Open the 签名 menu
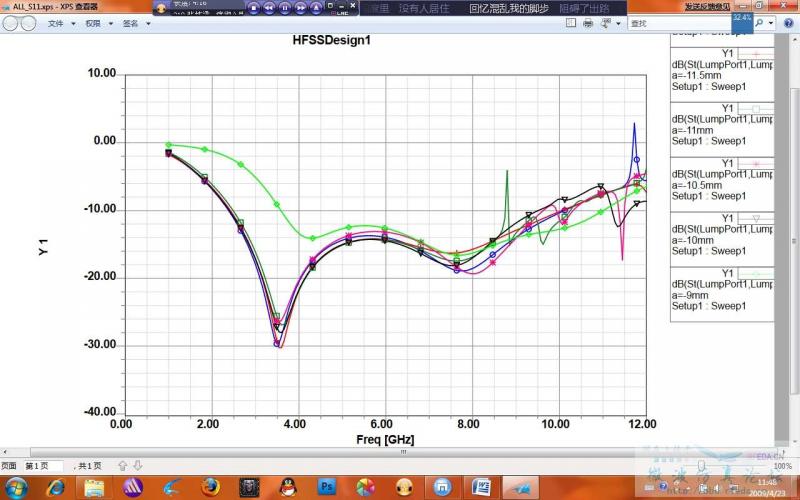The height and width of the screenshot is (500, 800). (x=131, y=23)
